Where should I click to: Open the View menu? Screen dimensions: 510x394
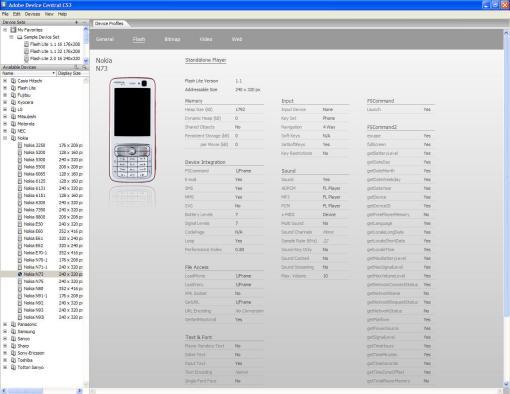pyautogui.click(x=49, y=14)
